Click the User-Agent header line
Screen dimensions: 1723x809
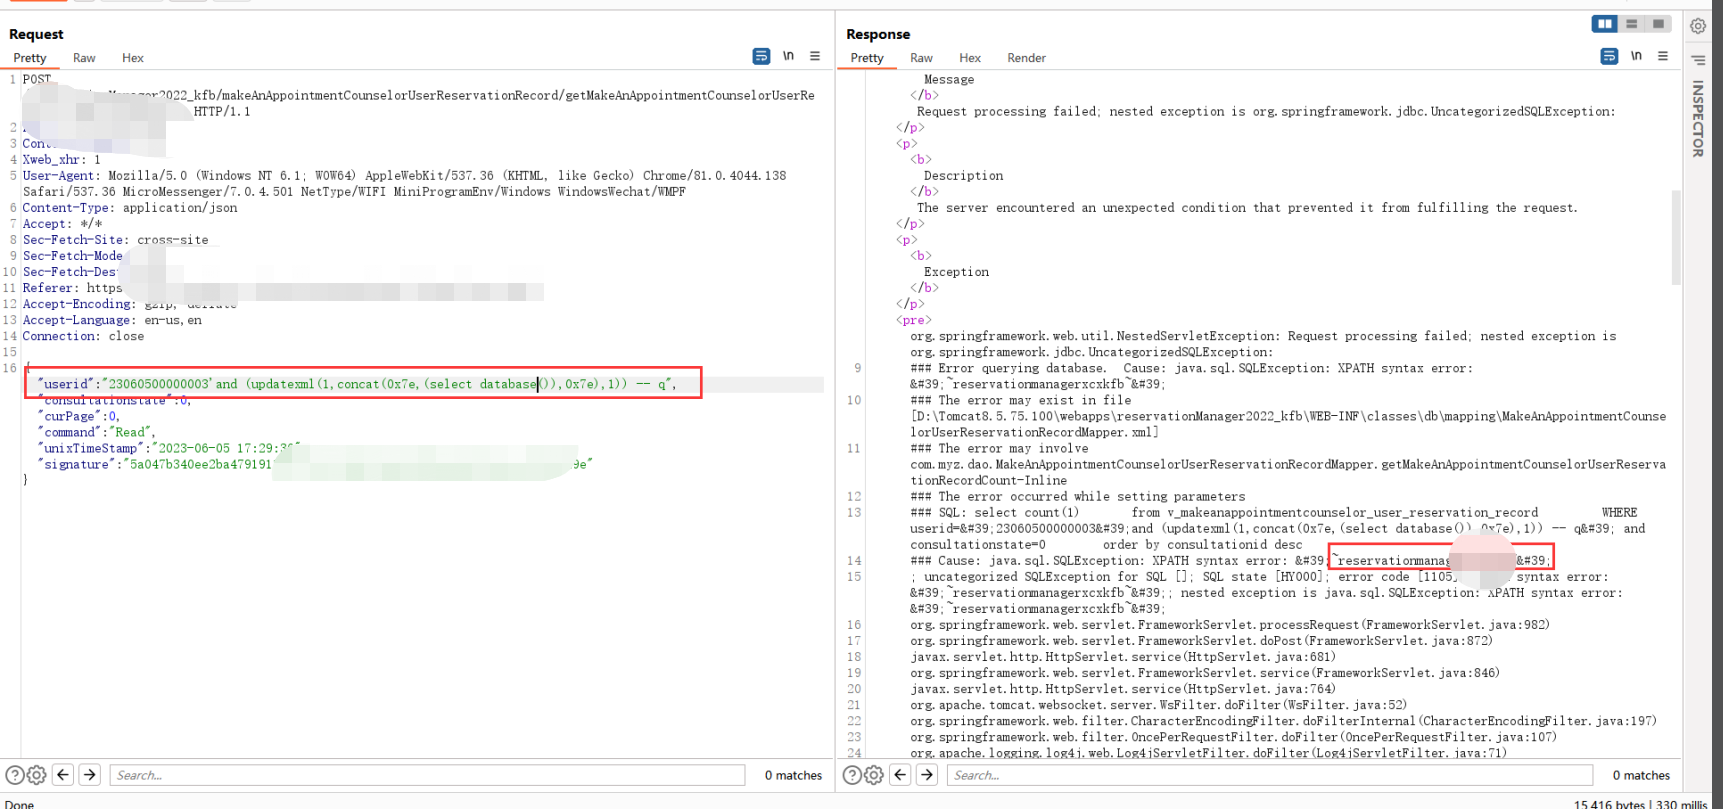[404, 183]
